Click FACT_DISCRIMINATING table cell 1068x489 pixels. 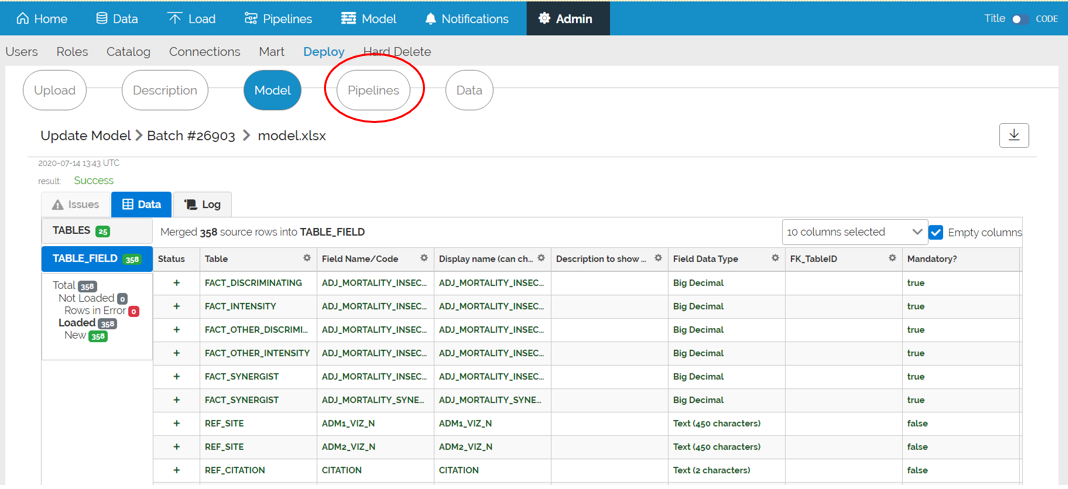click(x=258, y=283)
